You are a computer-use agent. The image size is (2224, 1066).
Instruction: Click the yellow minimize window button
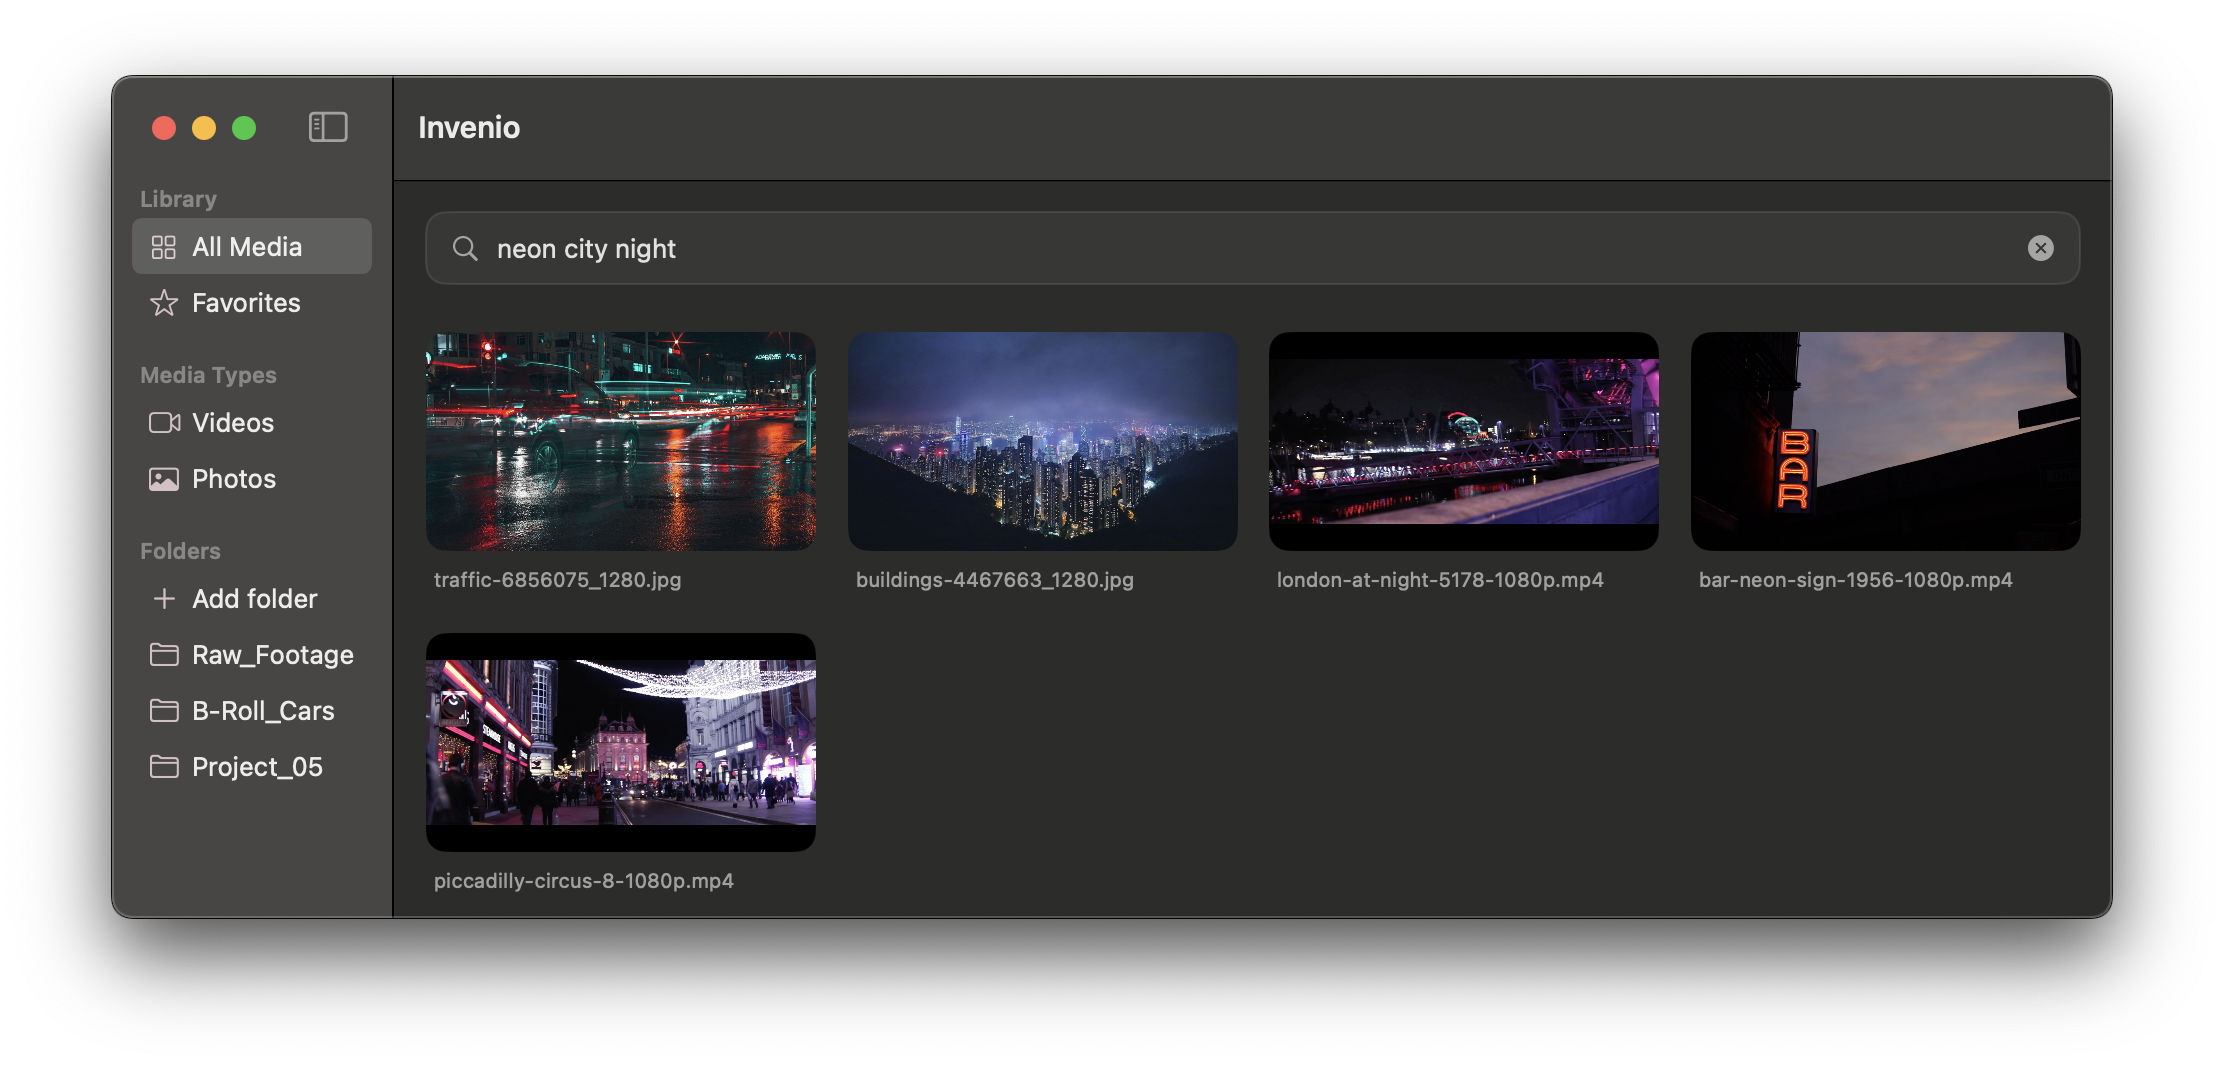pyautogui.click(x=204, y=128)
